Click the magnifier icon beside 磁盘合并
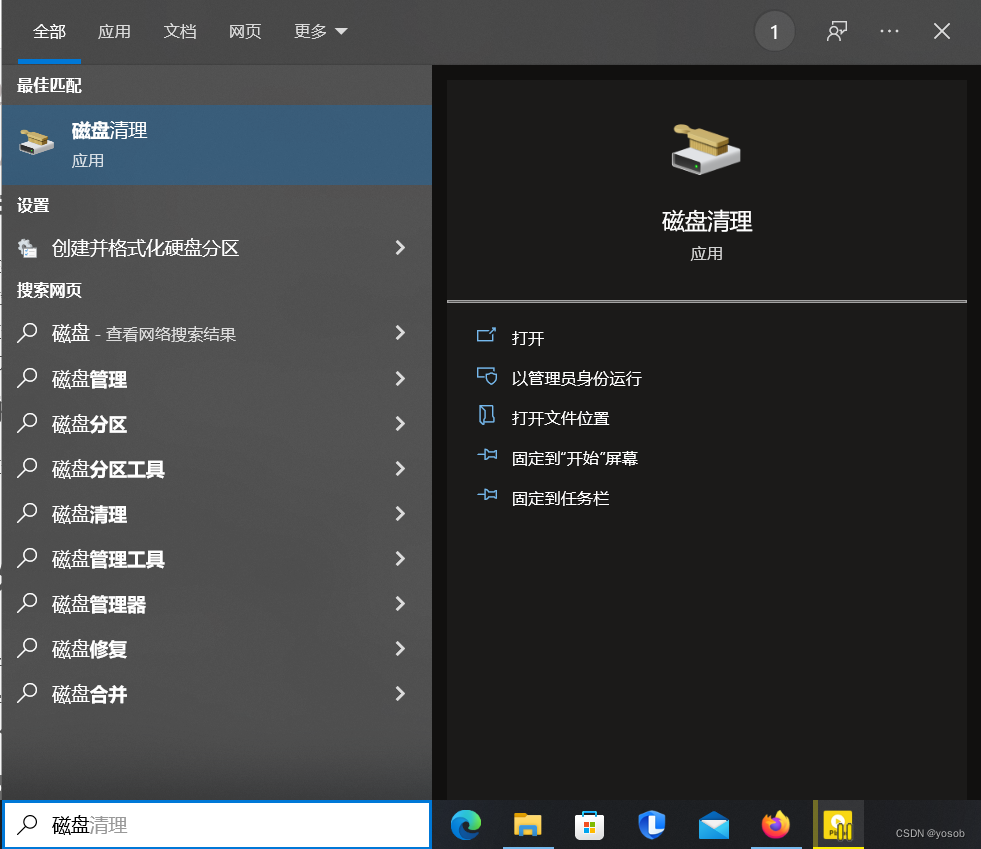This screenshot has width=981, height=849. [28, 693]
